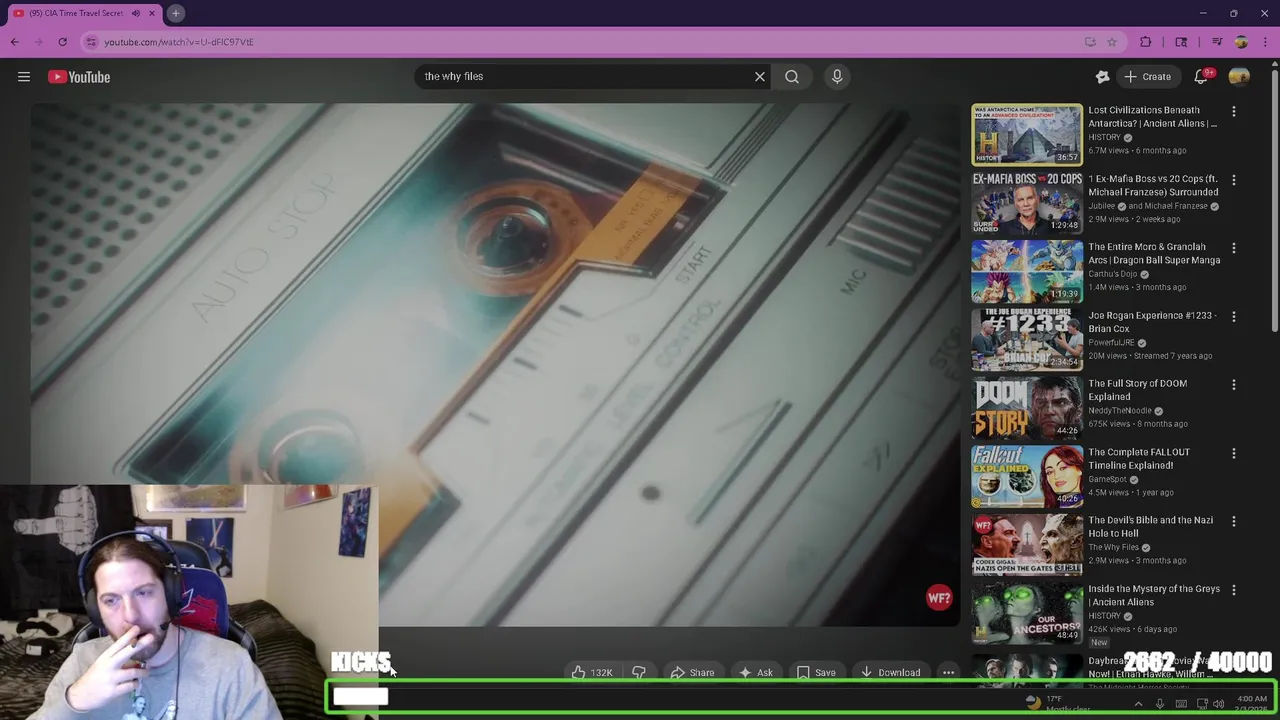Share the video
Image resolution: width=1280 pixels, height=720 pixels.
692,673
